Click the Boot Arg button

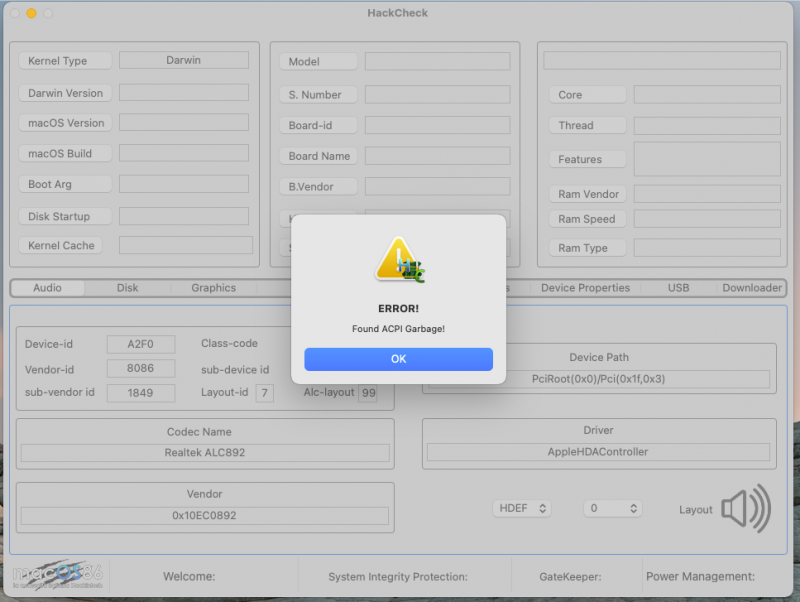coord(65,184)
